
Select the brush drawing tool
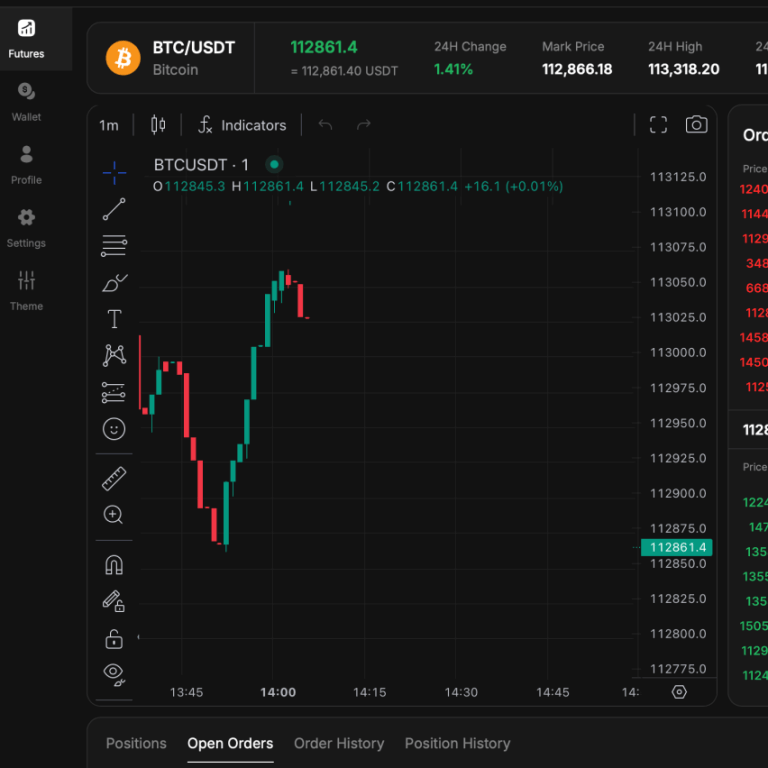[x=114, y=283]
